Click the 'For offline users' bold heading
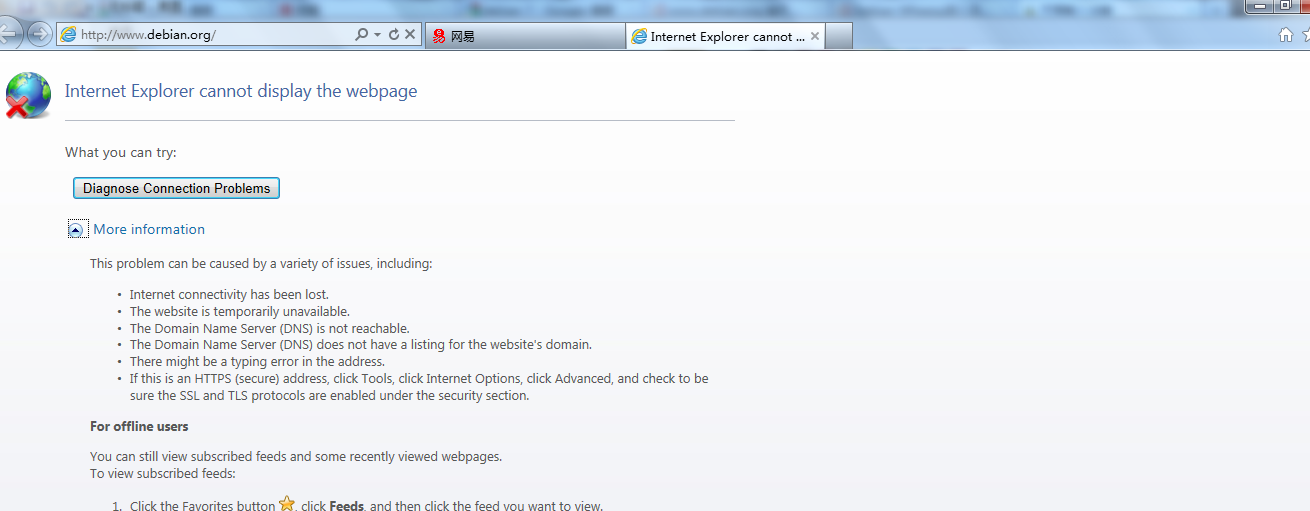This screenshot has height=511, width=1310. [x=139, y=426]
